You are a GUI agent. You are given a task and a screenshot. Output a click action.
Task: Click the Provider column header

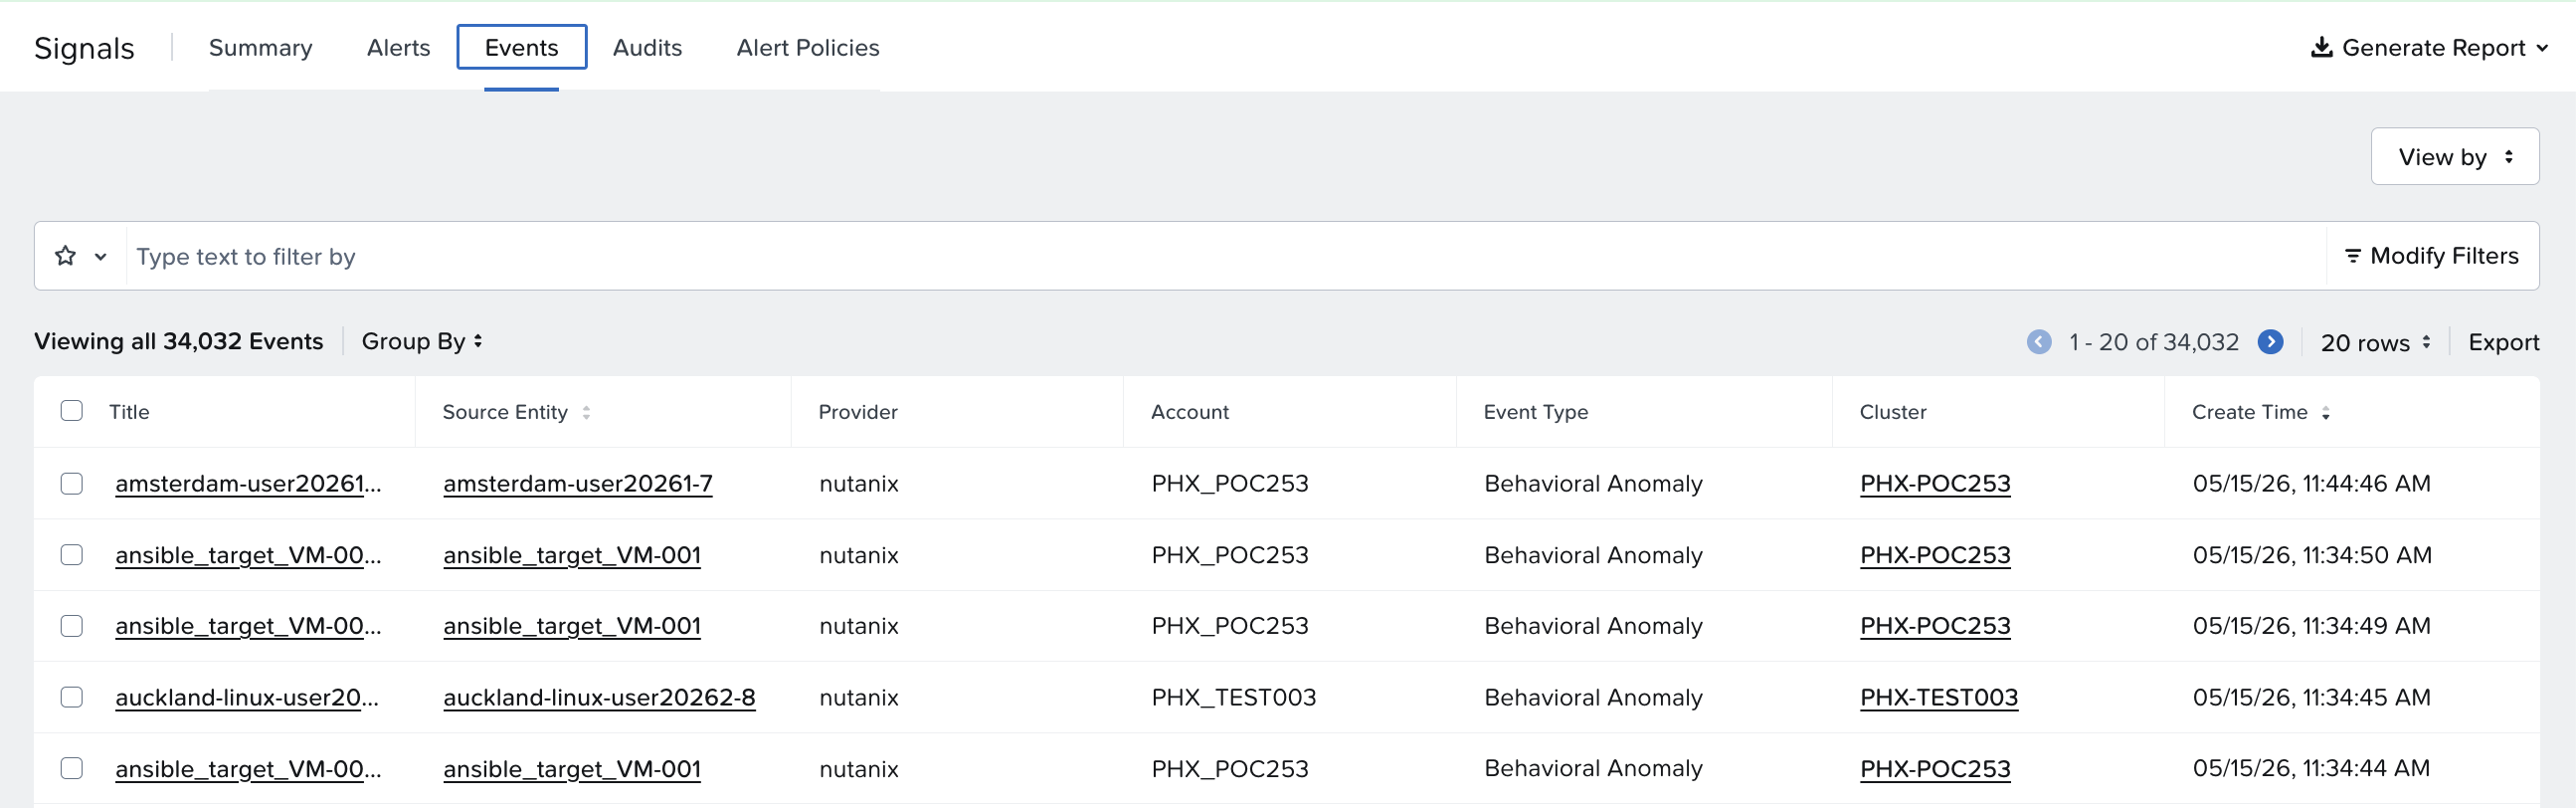pyautogui.click(x=858, y=412)
